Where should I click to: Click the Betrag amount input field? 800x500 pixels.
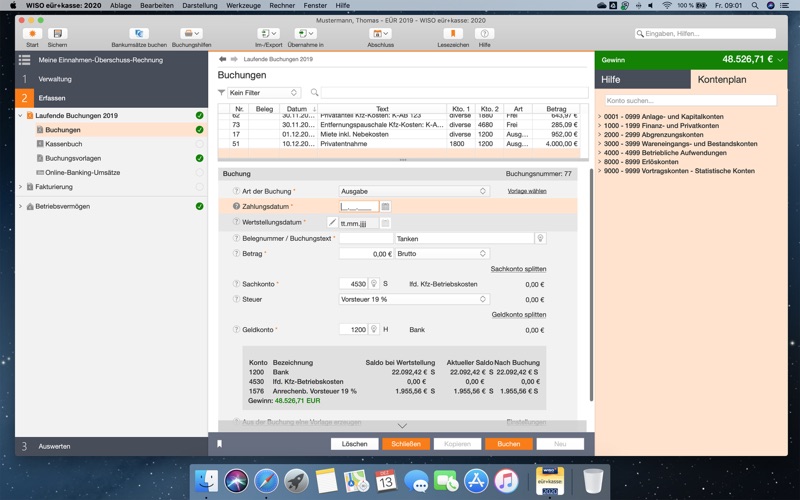pos(366,254)
